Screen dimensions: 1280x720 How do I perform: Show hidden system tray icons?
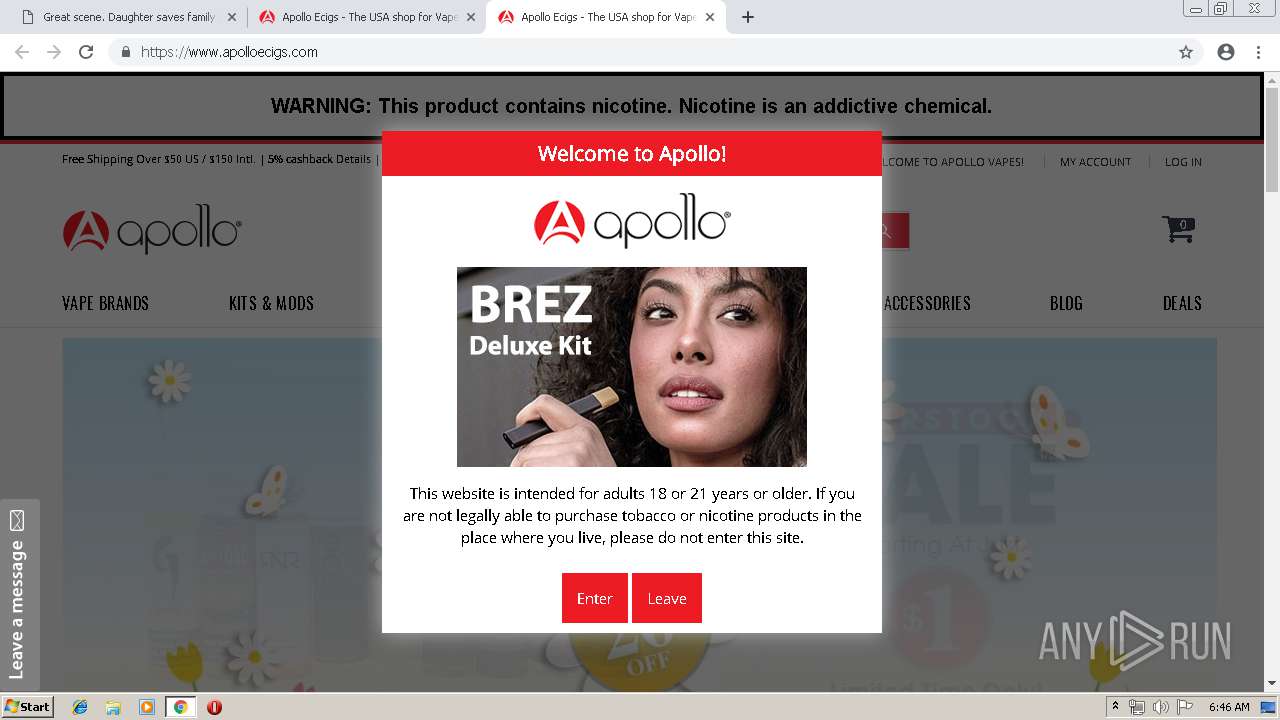click(1116, 706)
